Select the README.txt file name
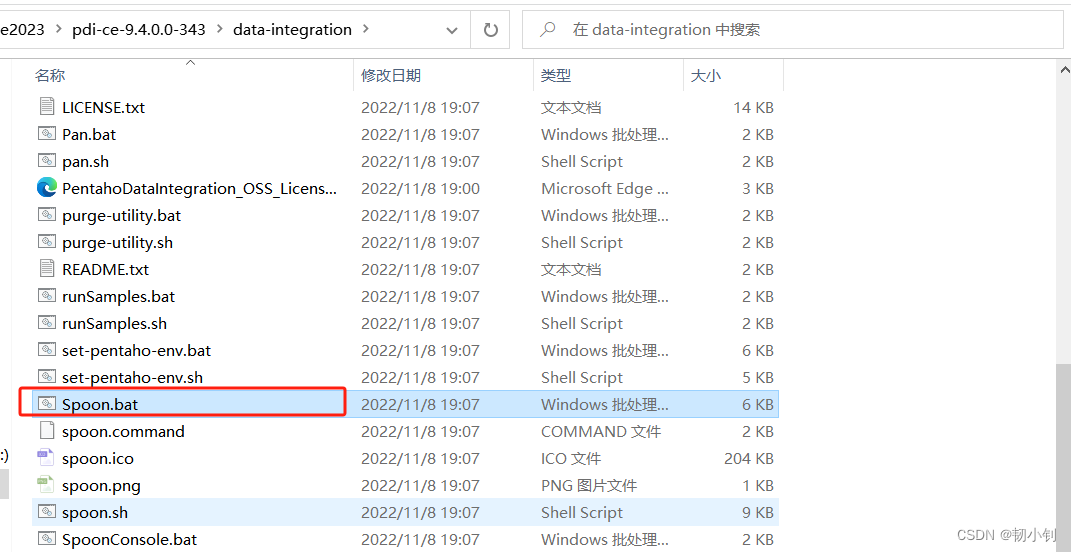 (105, 269)
